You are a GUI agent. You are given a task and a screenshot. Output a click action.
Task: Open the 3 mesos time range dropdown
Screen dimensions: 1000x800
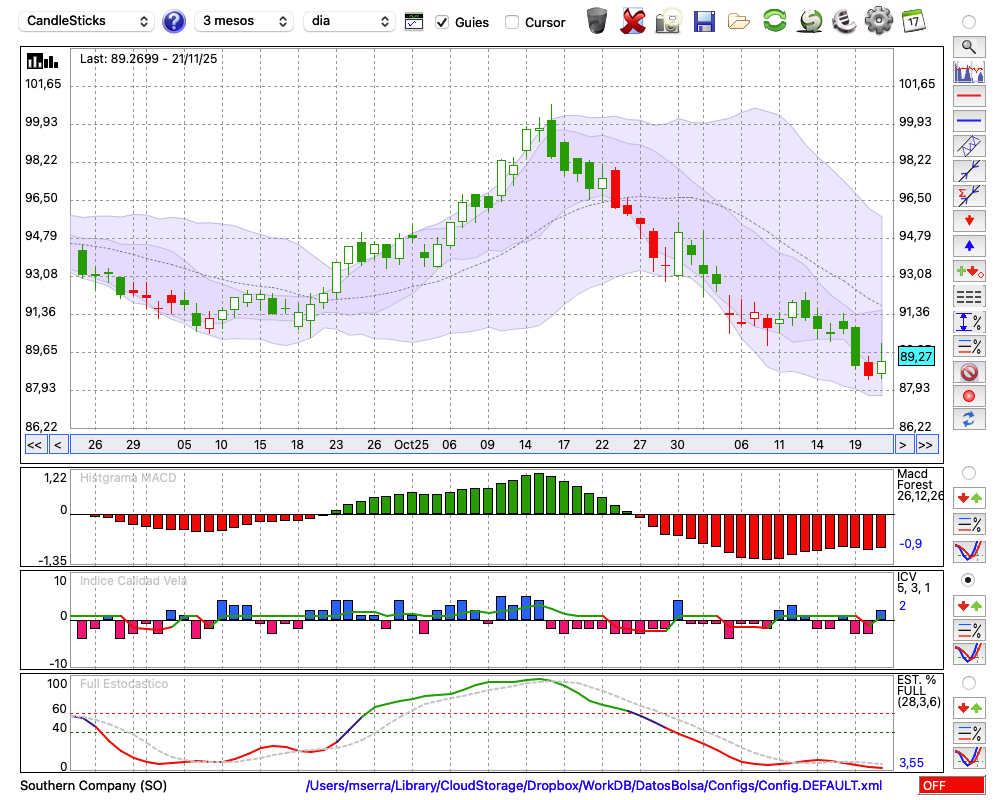coord(243,21)
